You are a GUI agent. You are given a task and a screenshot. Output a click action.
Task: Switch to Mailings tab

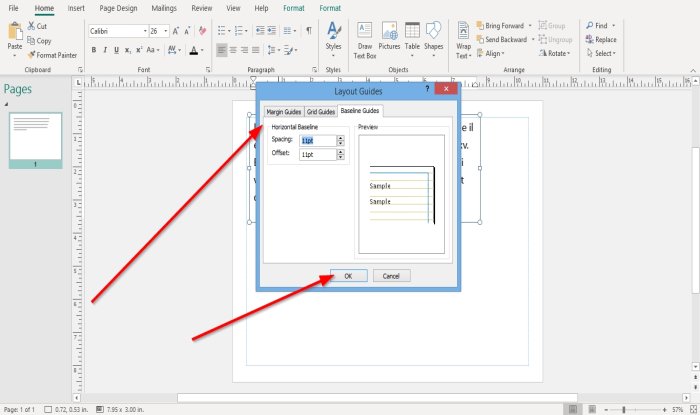pos(164,8)
